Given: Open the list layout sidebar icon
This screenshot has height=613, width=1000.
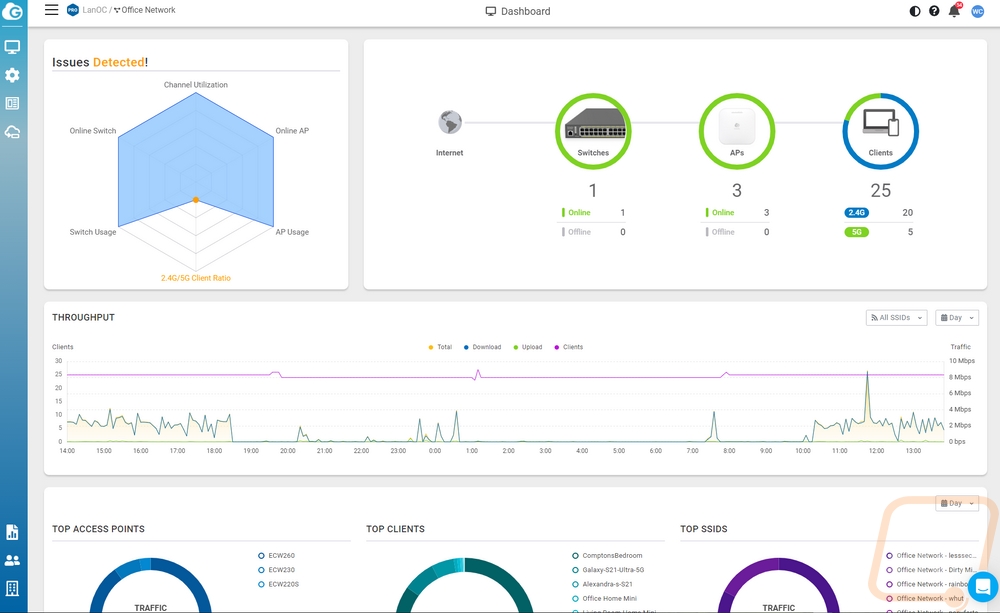Looking at the screenshot, I should coord(12,103).
